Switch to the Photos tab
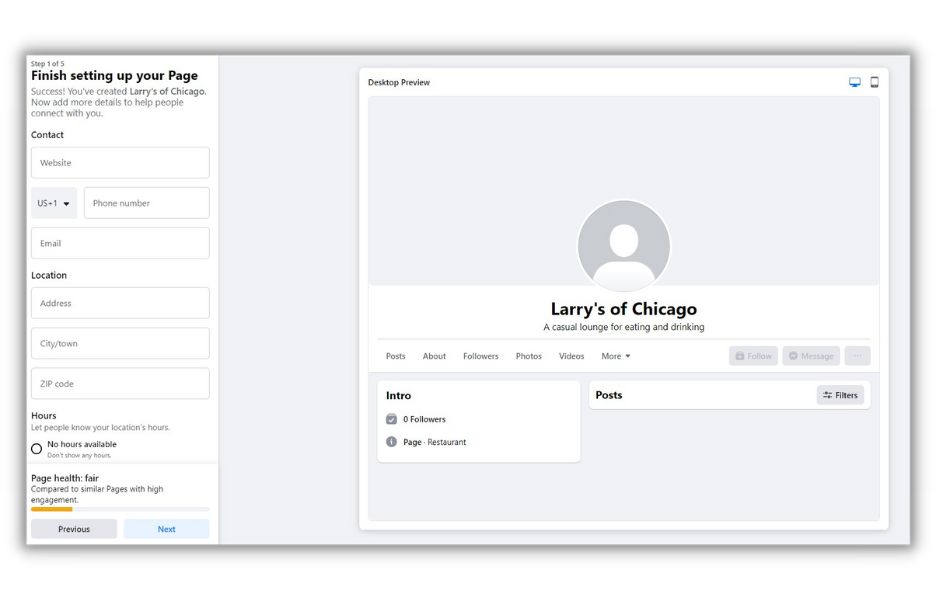This screenshot has height=600, width=936. pos(528,356)
